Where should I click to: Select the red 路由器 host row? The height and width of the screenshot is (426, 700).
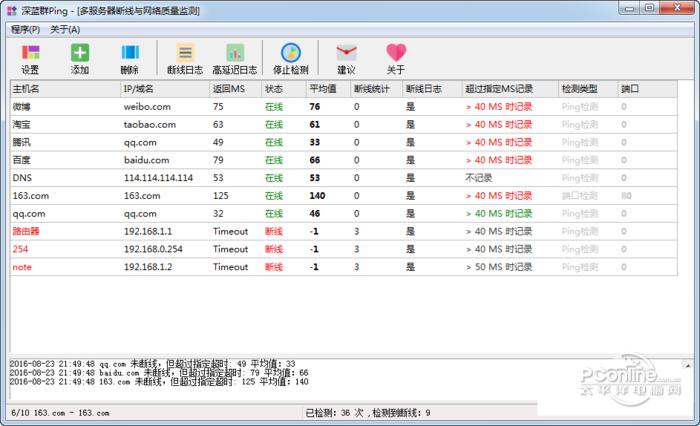tap(344, 231)
